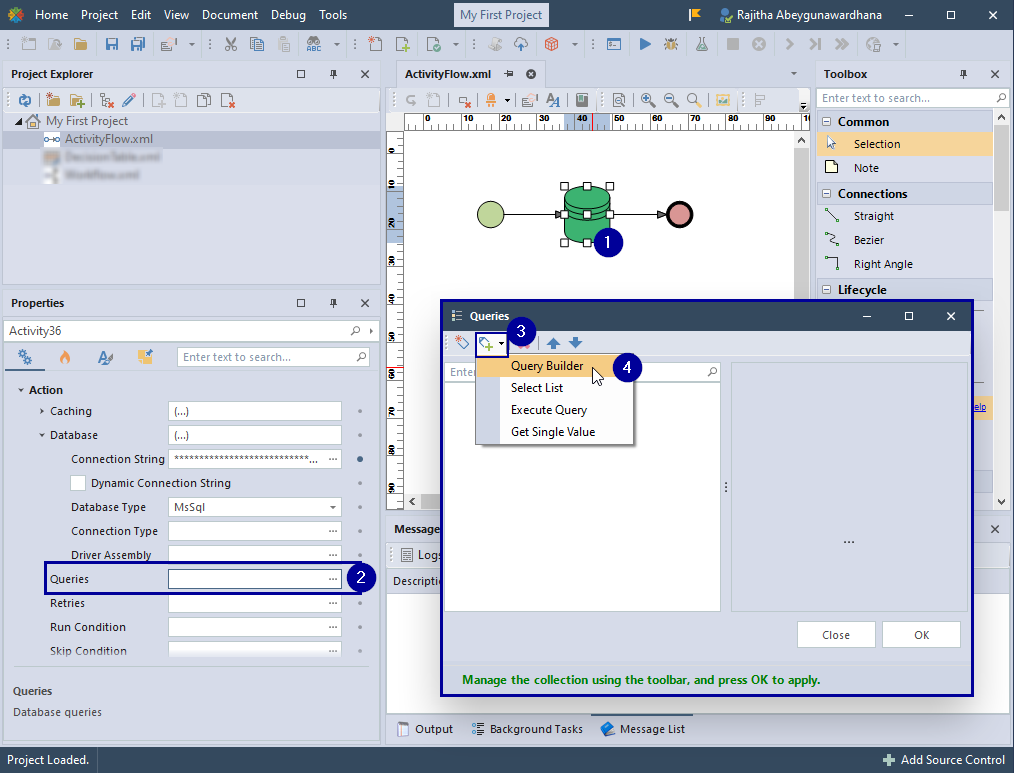Click OK in Queries dialog
The image size is (1014, 773).
[x=921, y=635]
